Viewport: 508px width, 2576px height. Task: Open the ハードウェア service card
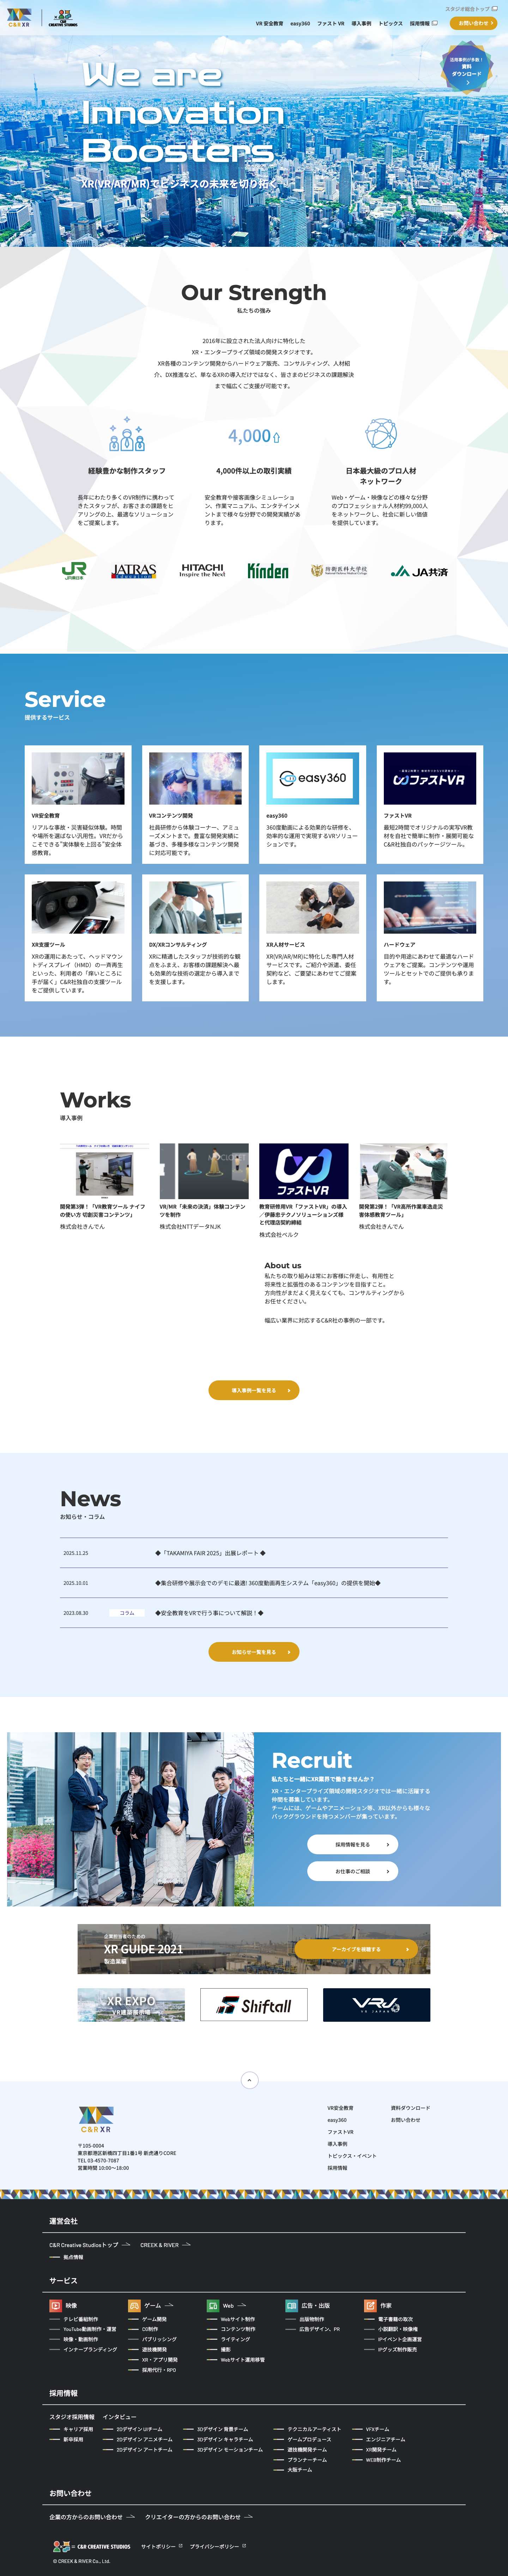coord(430,938)
